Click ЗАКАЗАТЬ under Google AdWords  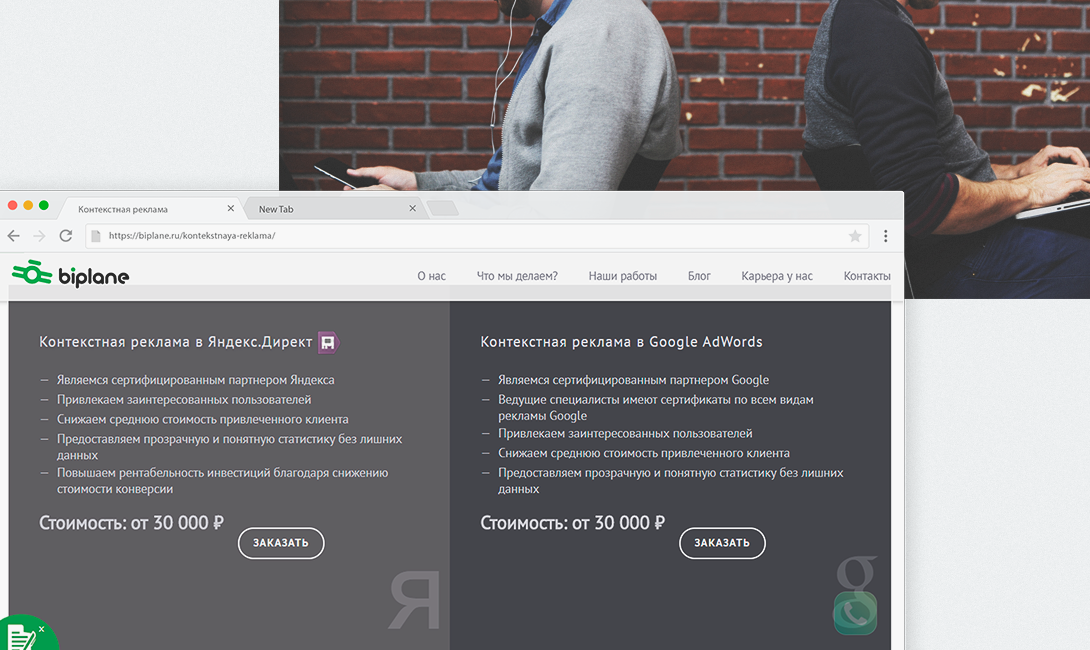tap(722, 543)
